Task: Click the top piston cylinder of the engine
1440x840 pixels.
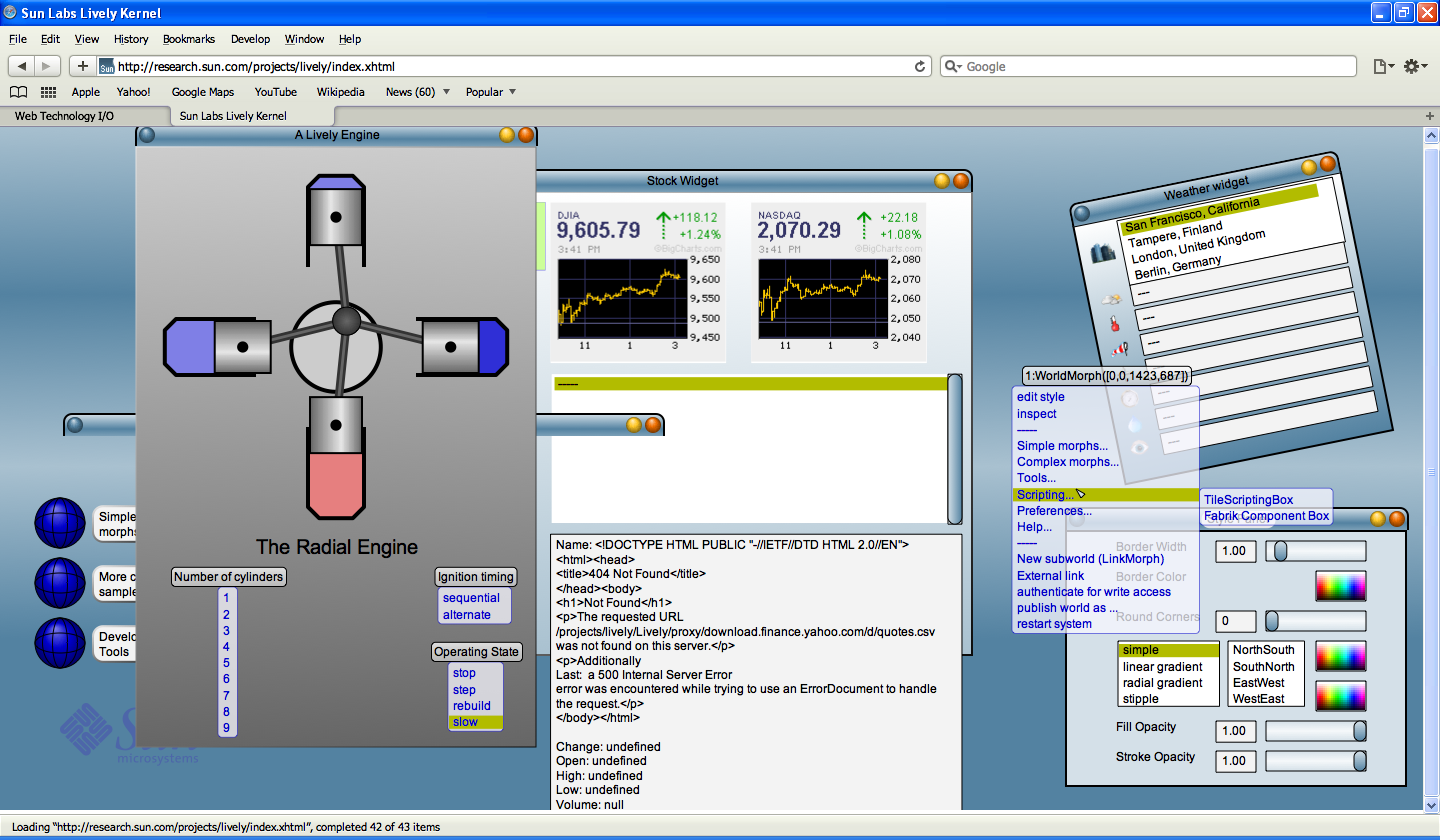Action: [x=336, y=217]
